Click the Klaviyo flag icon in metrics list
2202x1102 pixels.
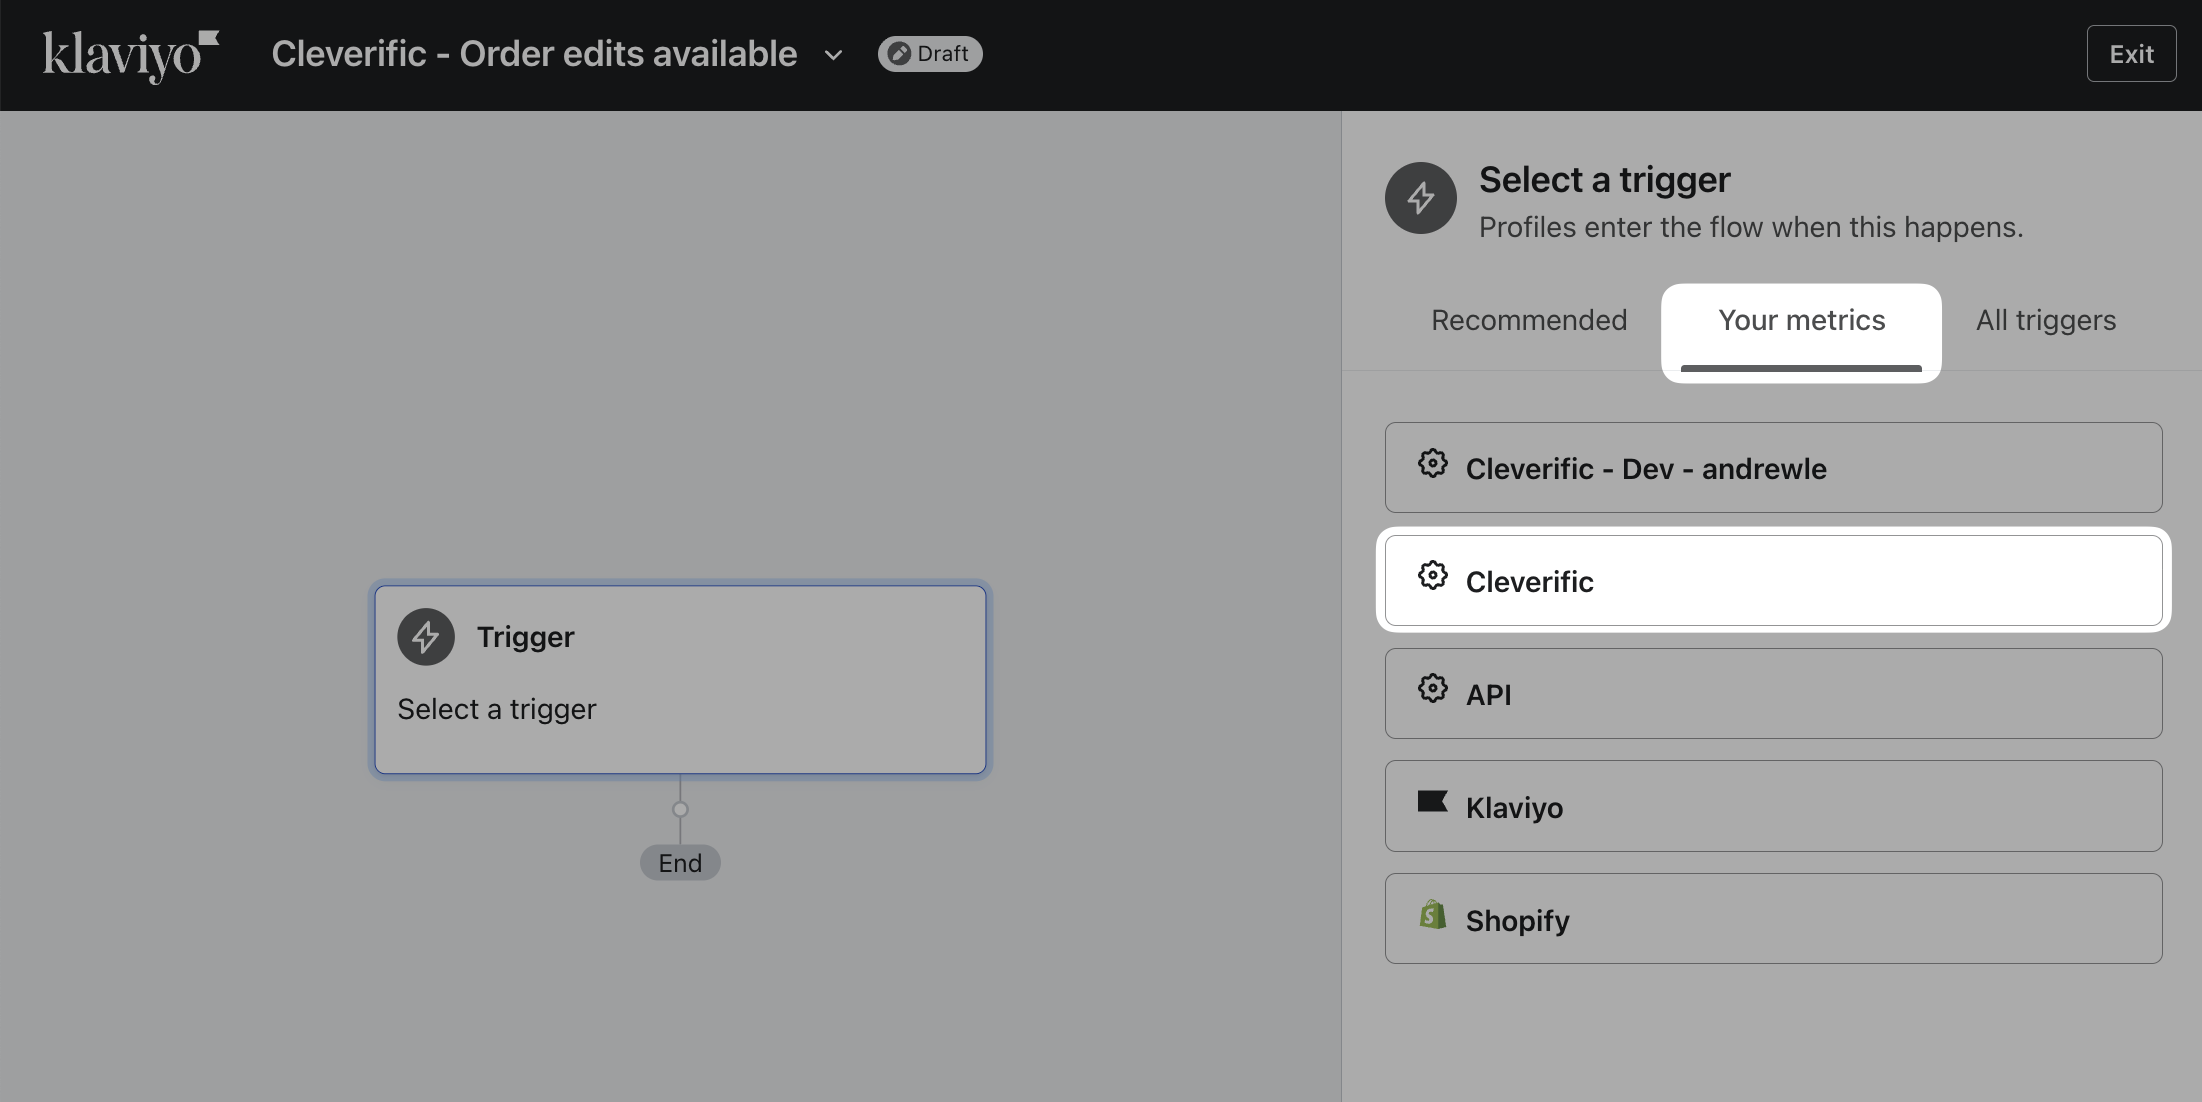click(1432, 802)
